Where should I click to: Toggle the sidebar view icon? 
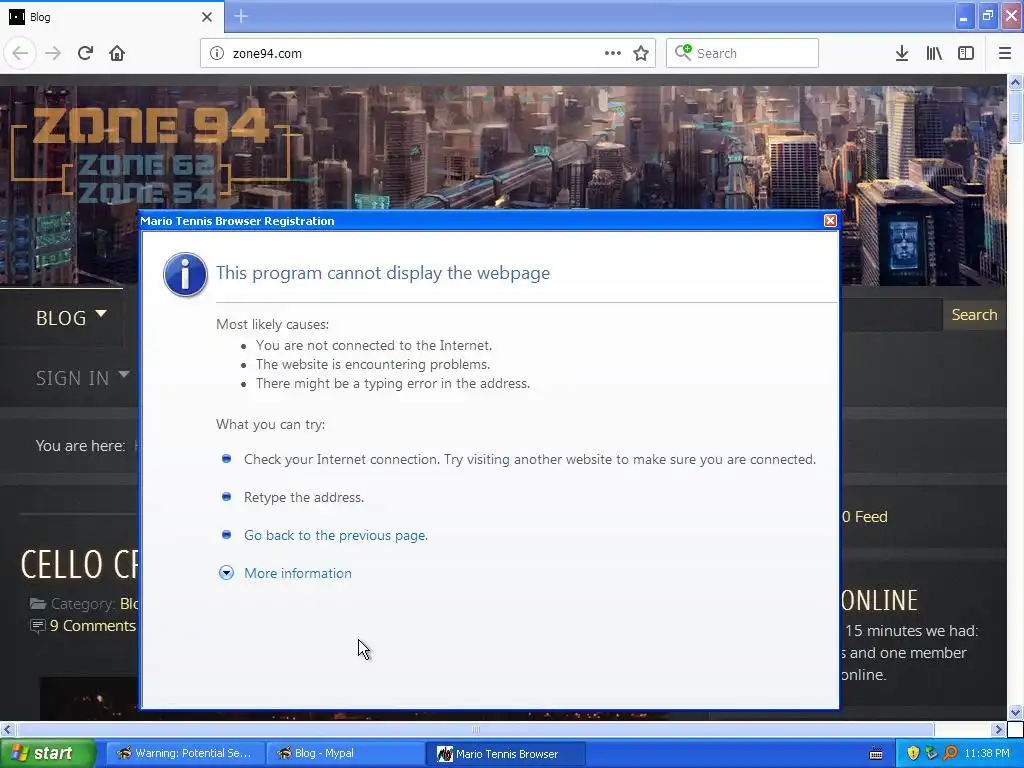966,54
